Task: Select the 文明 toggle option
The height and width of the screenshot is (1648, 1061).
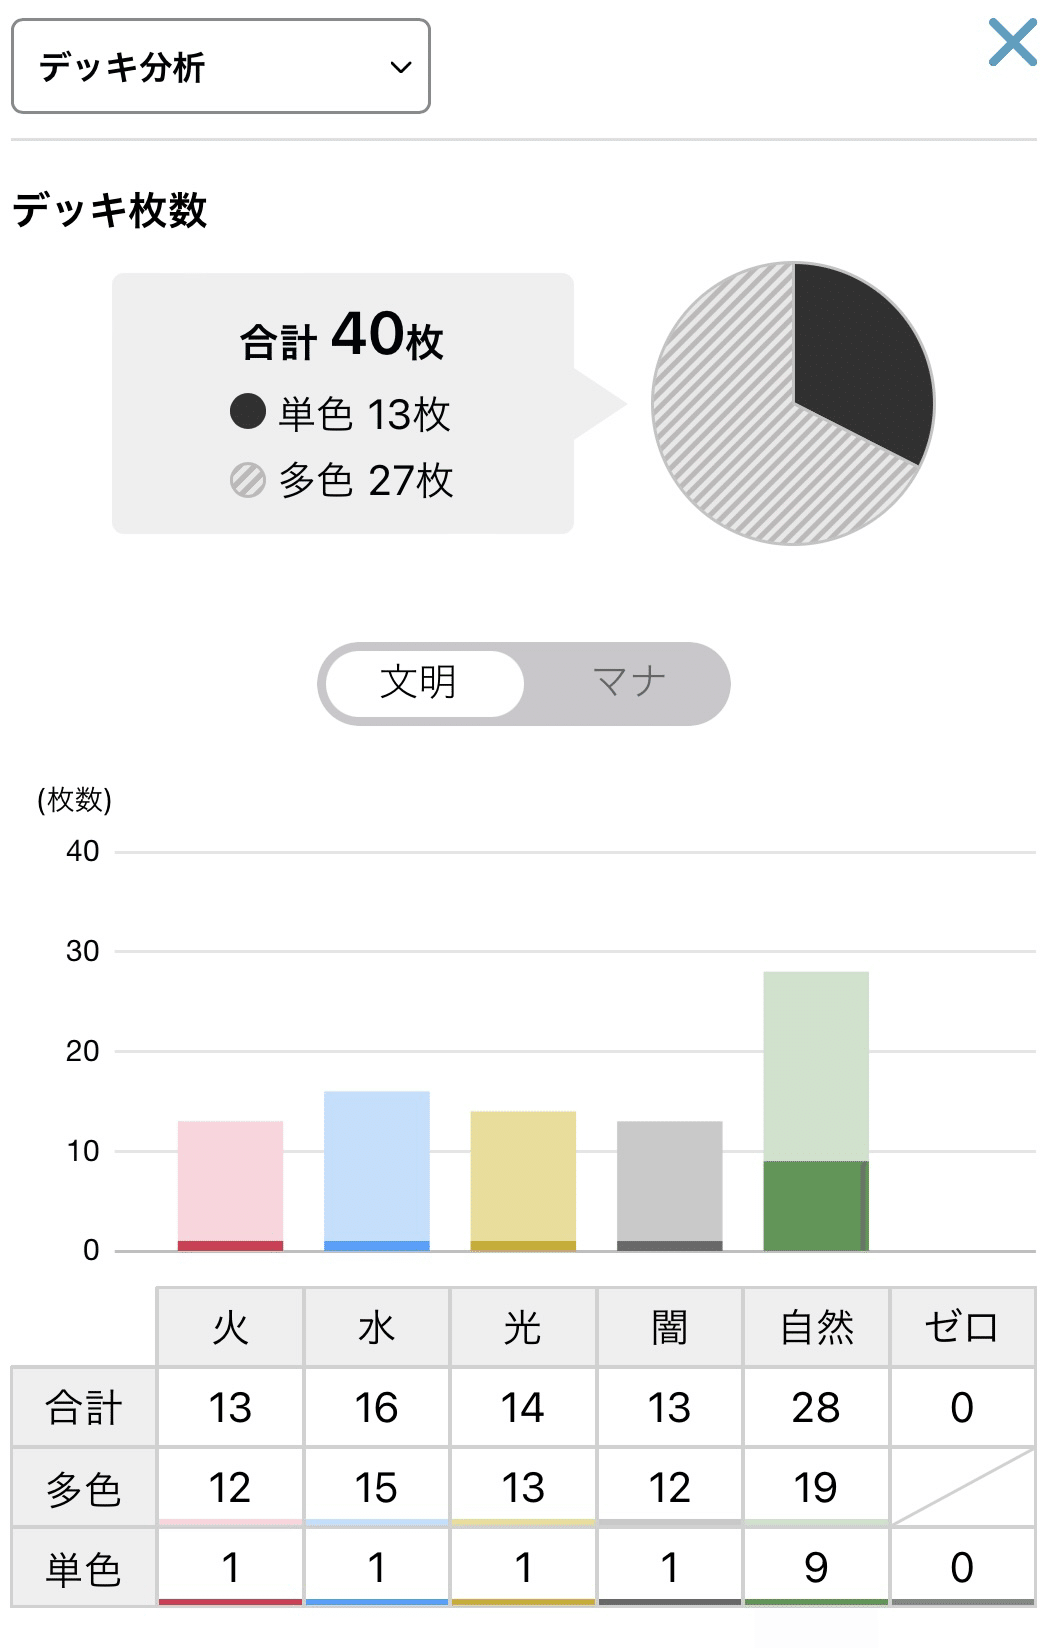Action: pyautogui.click(x=420, y=683)
